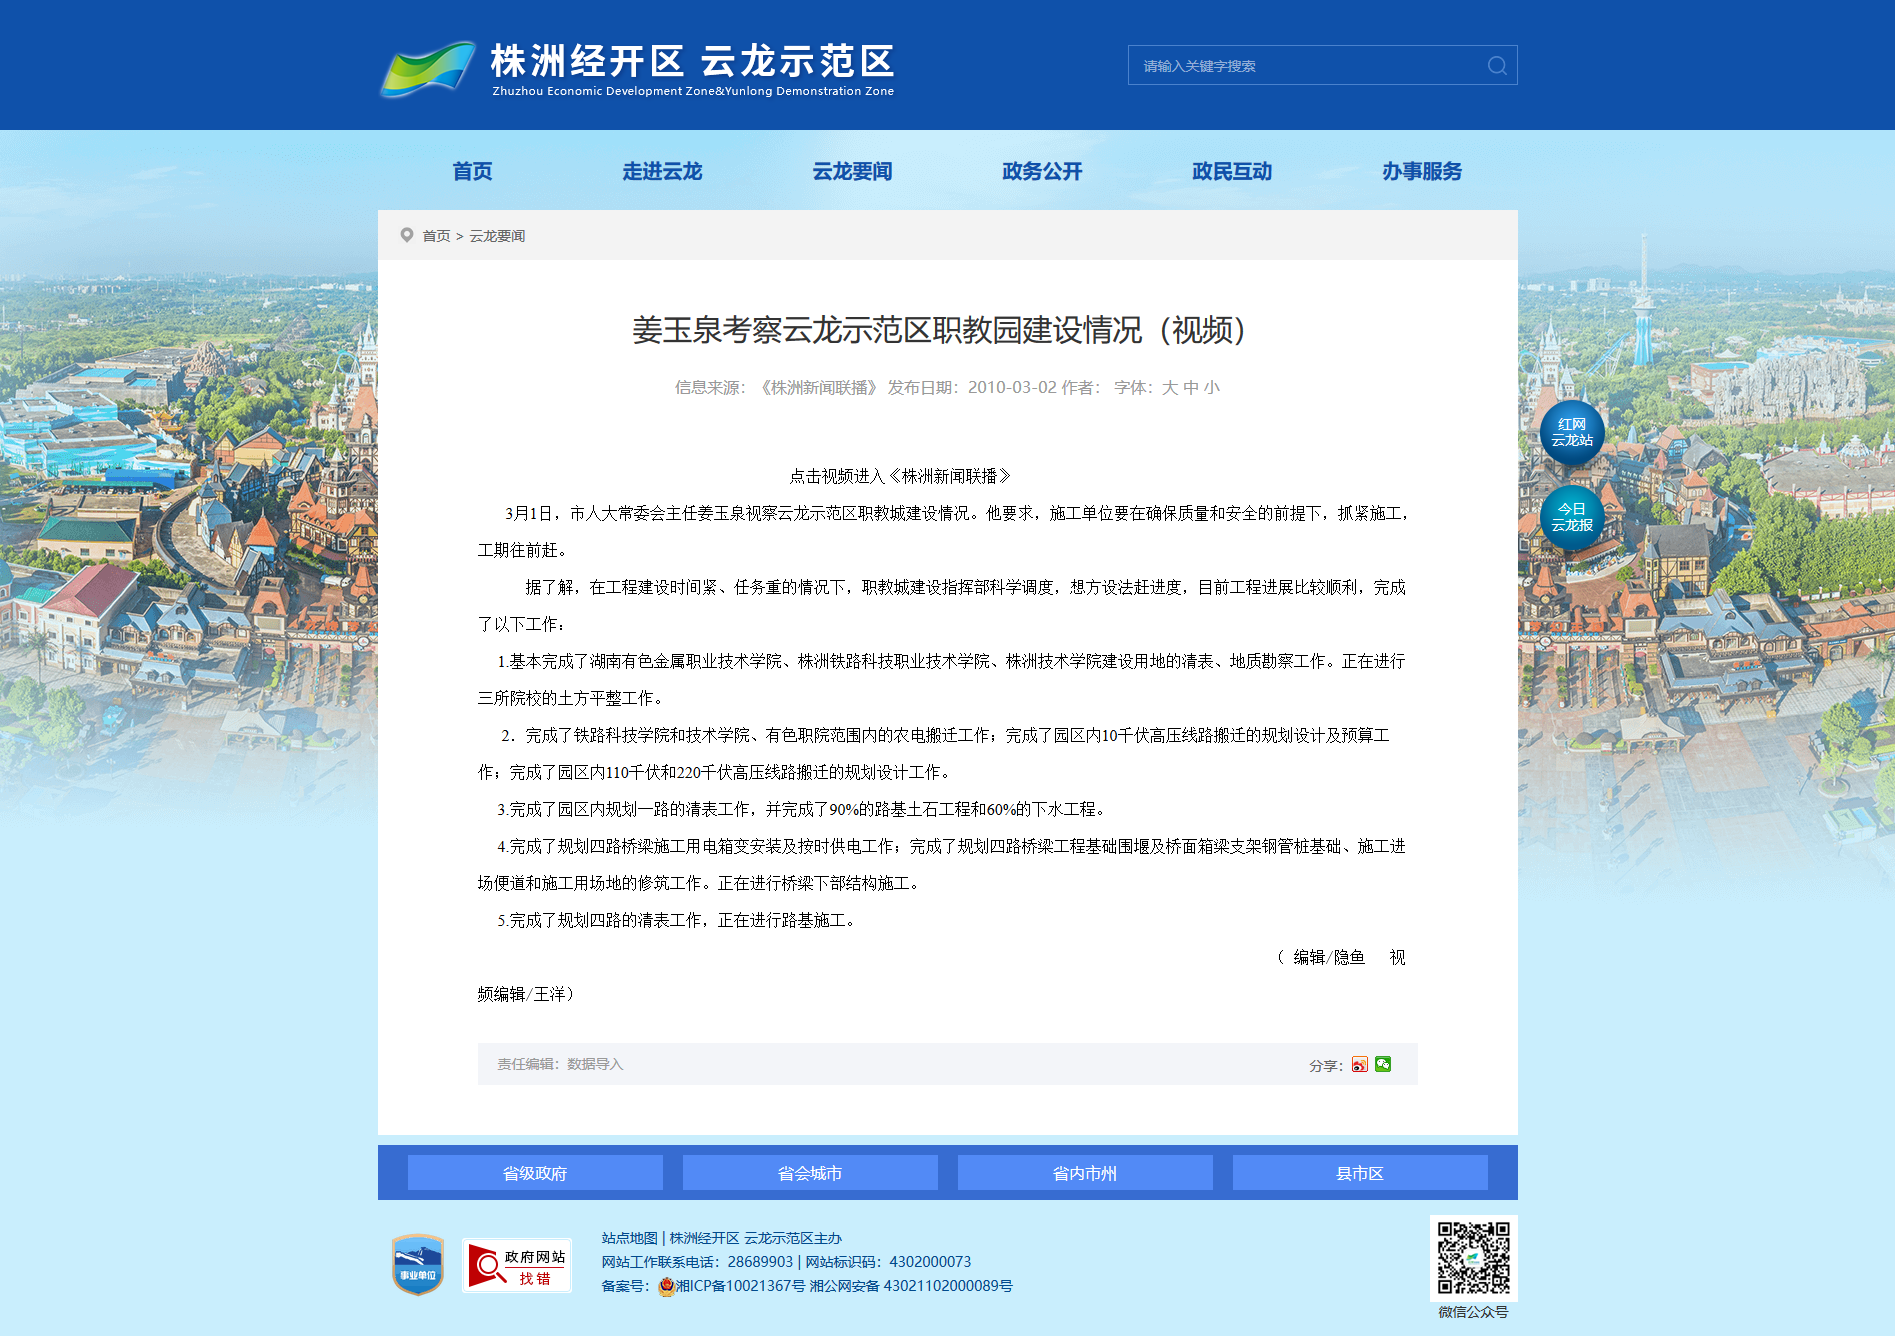
Task: Click the search magnifier icon
Action: [x=1496, y=66]
